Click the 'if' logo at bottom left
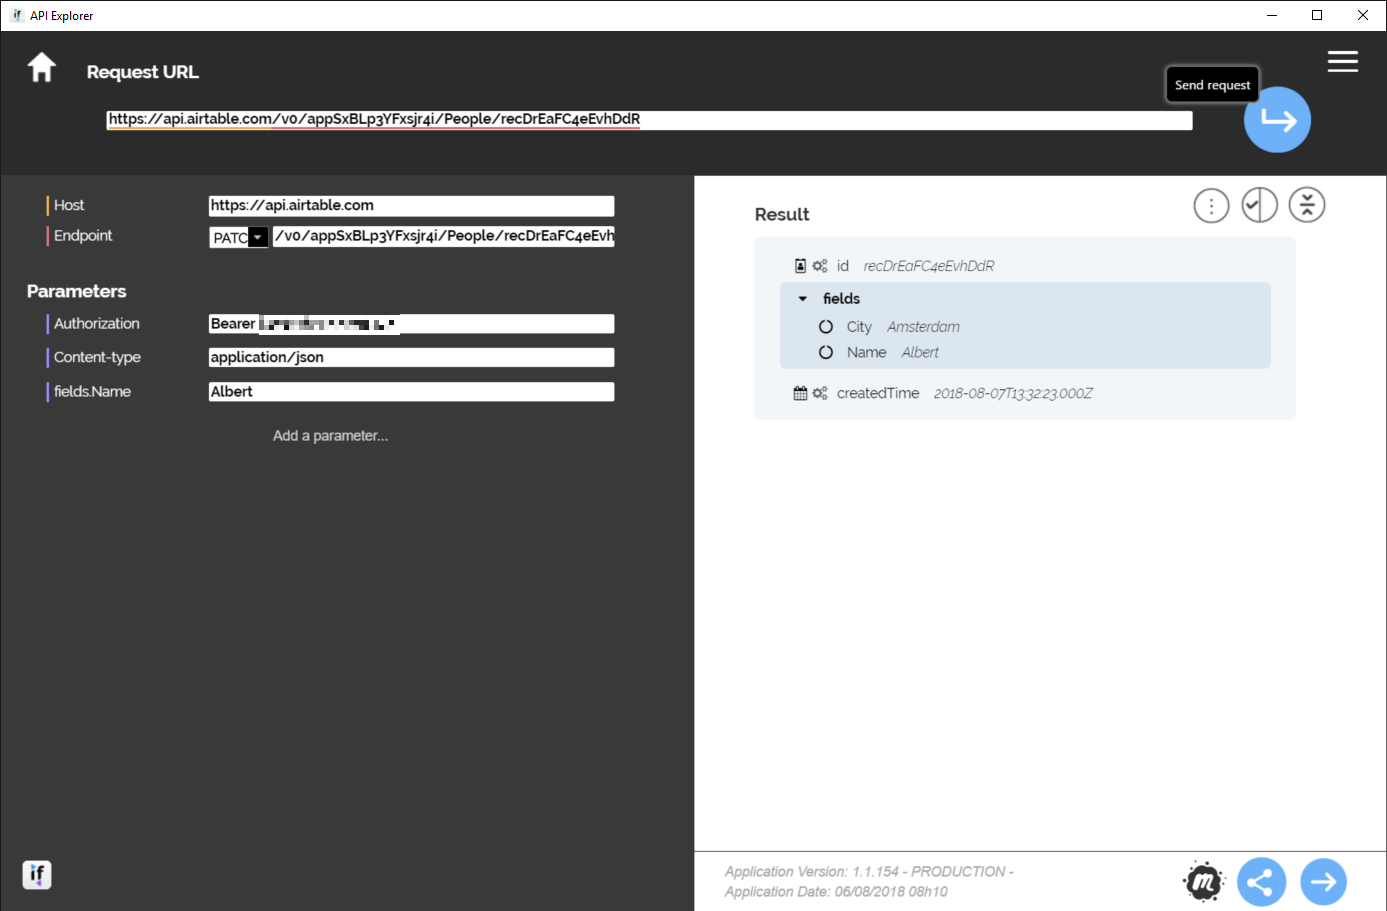1387x911 pixels. click(x=37, y=875)
